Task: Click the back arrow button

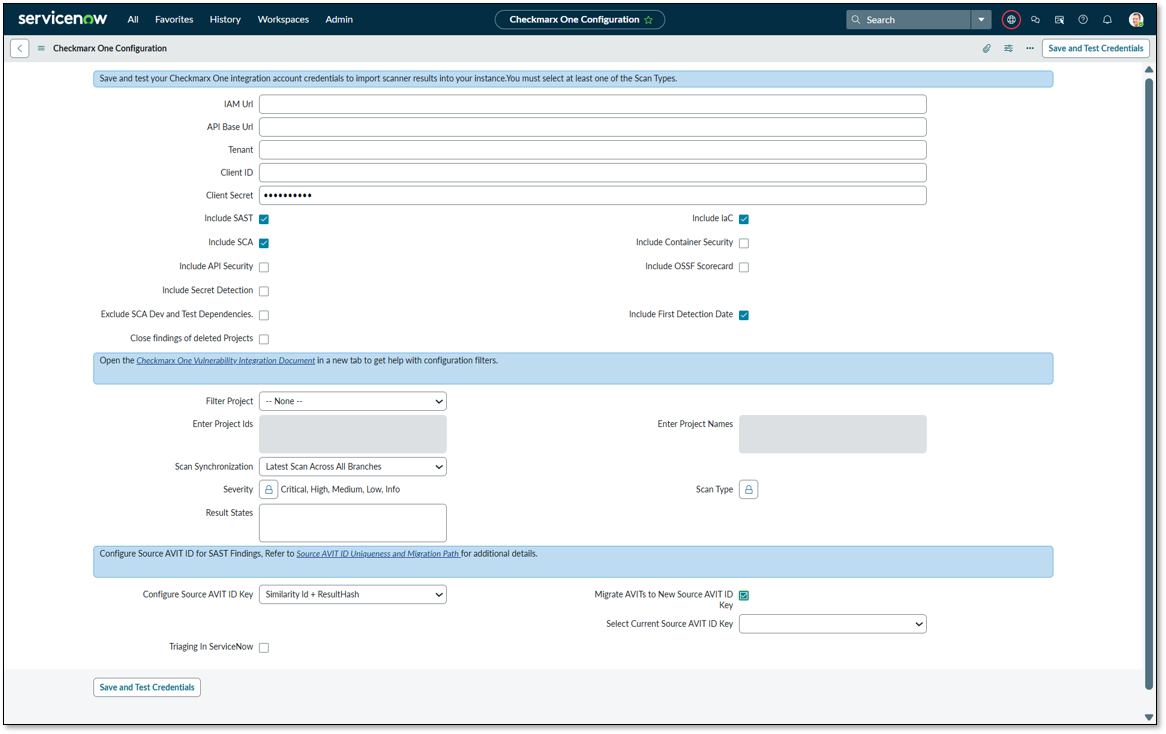Action: point(20,48)
